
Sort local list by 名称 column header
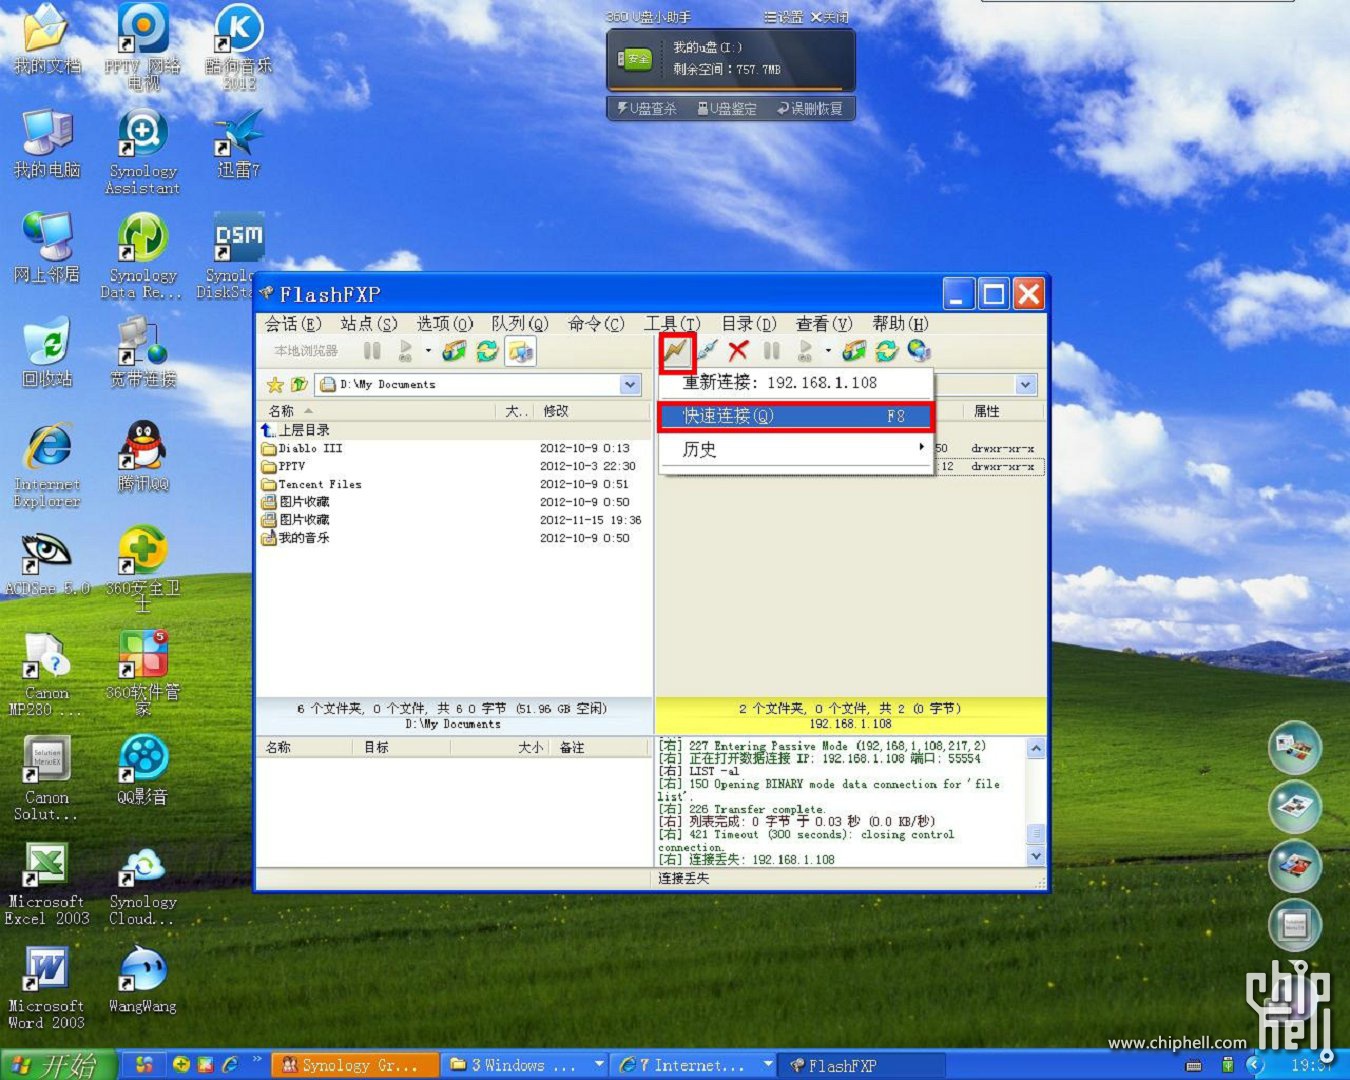click(x=376, y=411)
